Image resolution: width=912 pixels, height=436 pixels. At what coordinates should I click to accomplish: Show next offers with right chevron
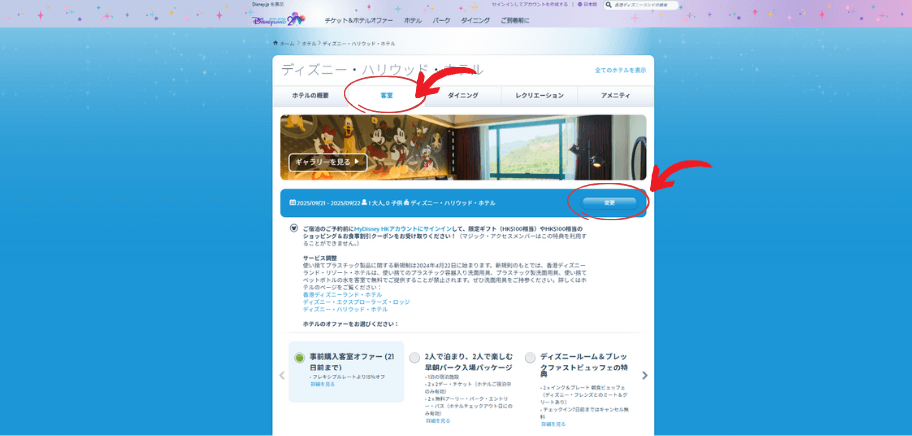point(644,376)
